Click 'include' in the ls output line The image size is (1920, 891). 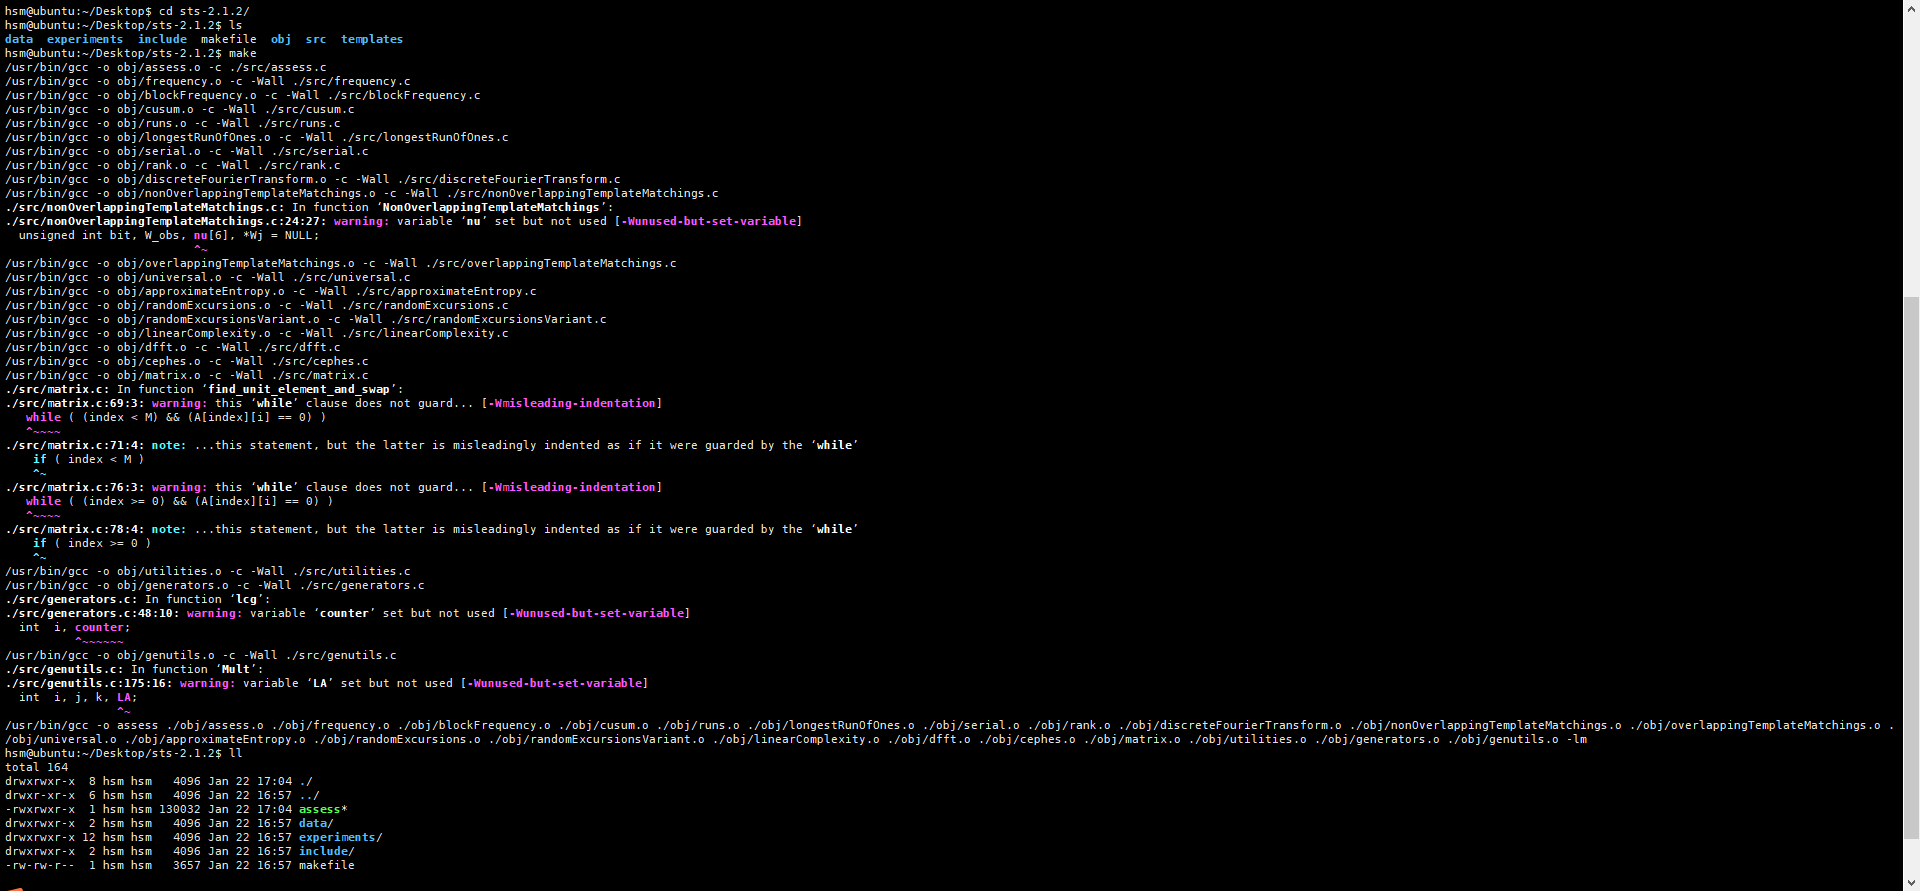click(x=162, y=39)
